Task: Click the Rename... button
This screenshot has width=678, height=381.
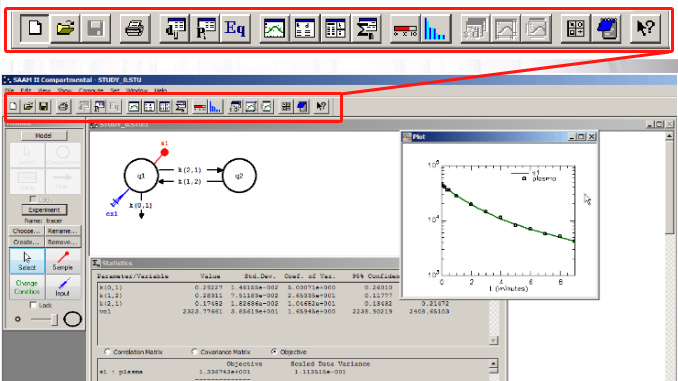Action: [x=63, y=231]
